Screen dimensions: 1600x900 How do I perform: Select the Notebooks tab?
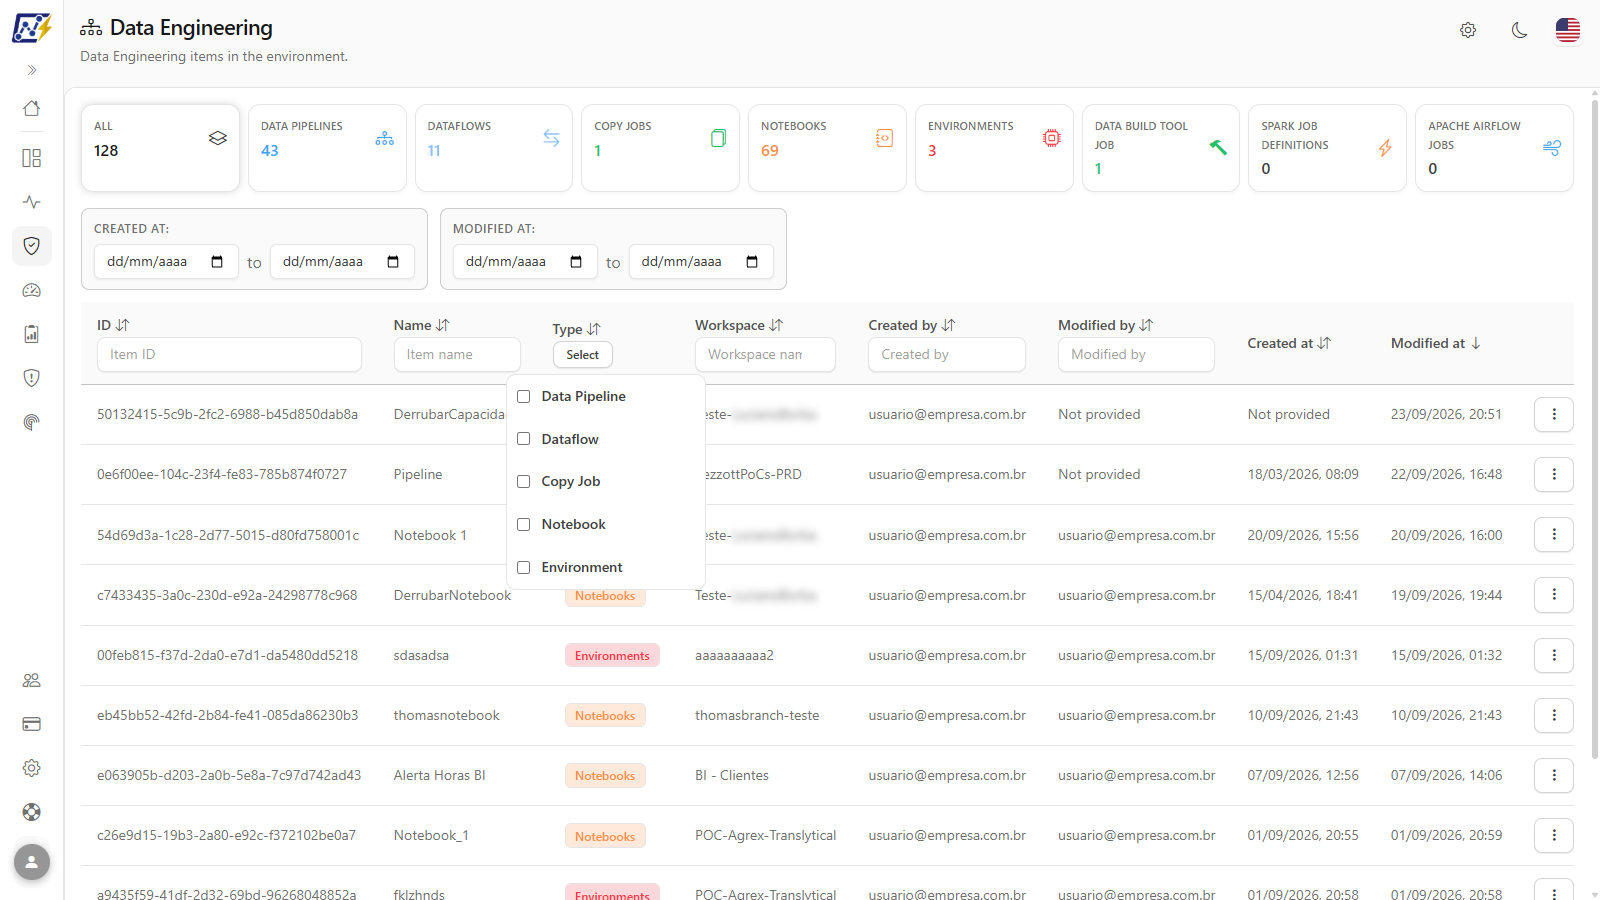827,148
